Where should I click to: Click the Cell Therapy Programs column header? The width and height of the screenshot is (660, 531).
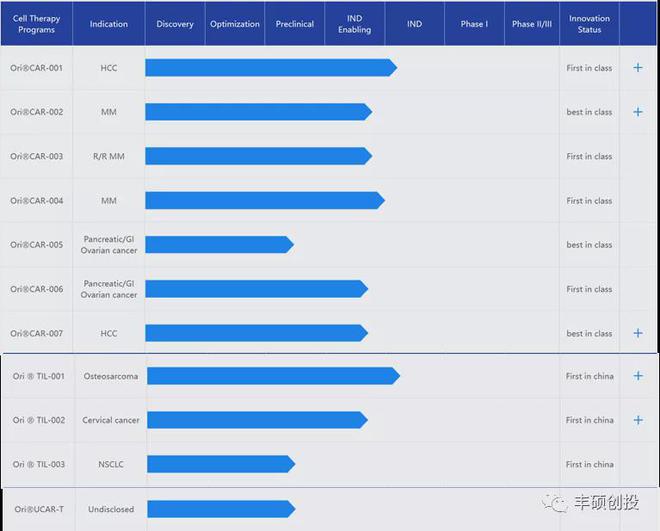tap(37, 24)
